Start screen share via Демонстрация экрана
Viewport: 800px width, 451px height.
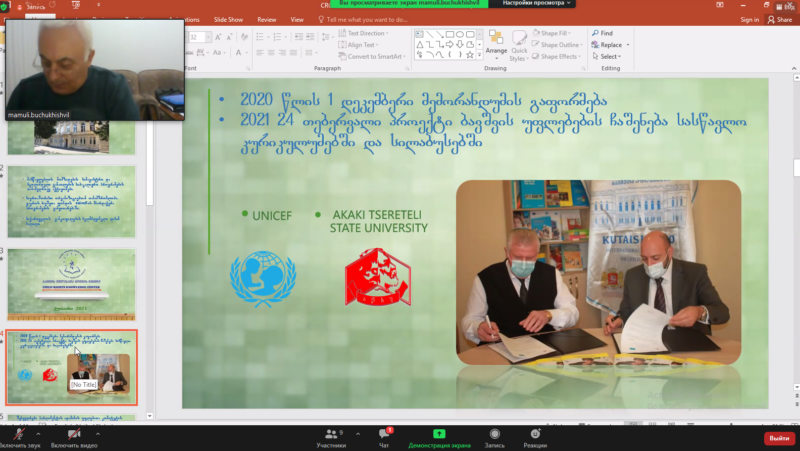click(439, 438)
